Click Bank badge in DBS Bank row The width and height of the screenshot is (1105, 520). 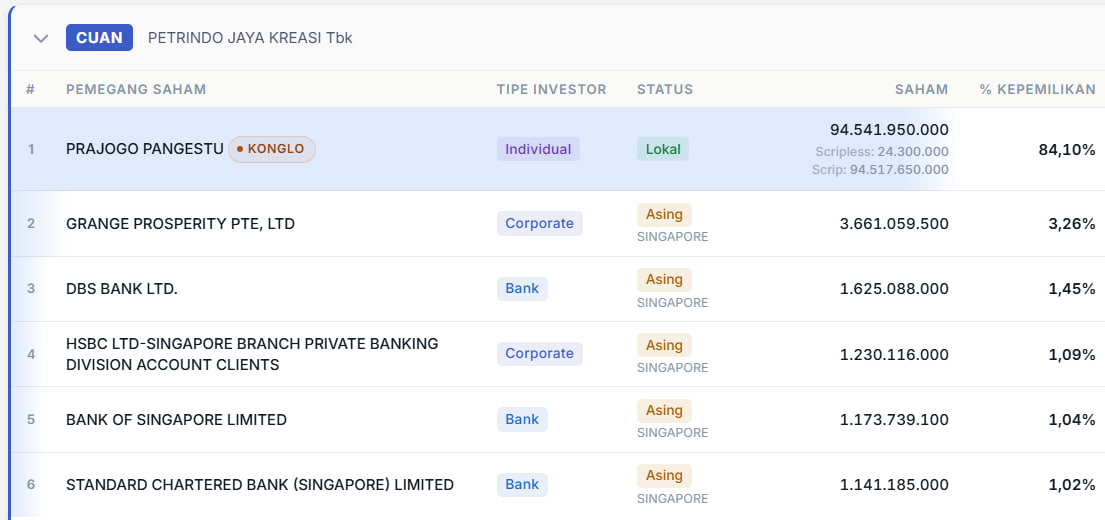coord(522,288)
